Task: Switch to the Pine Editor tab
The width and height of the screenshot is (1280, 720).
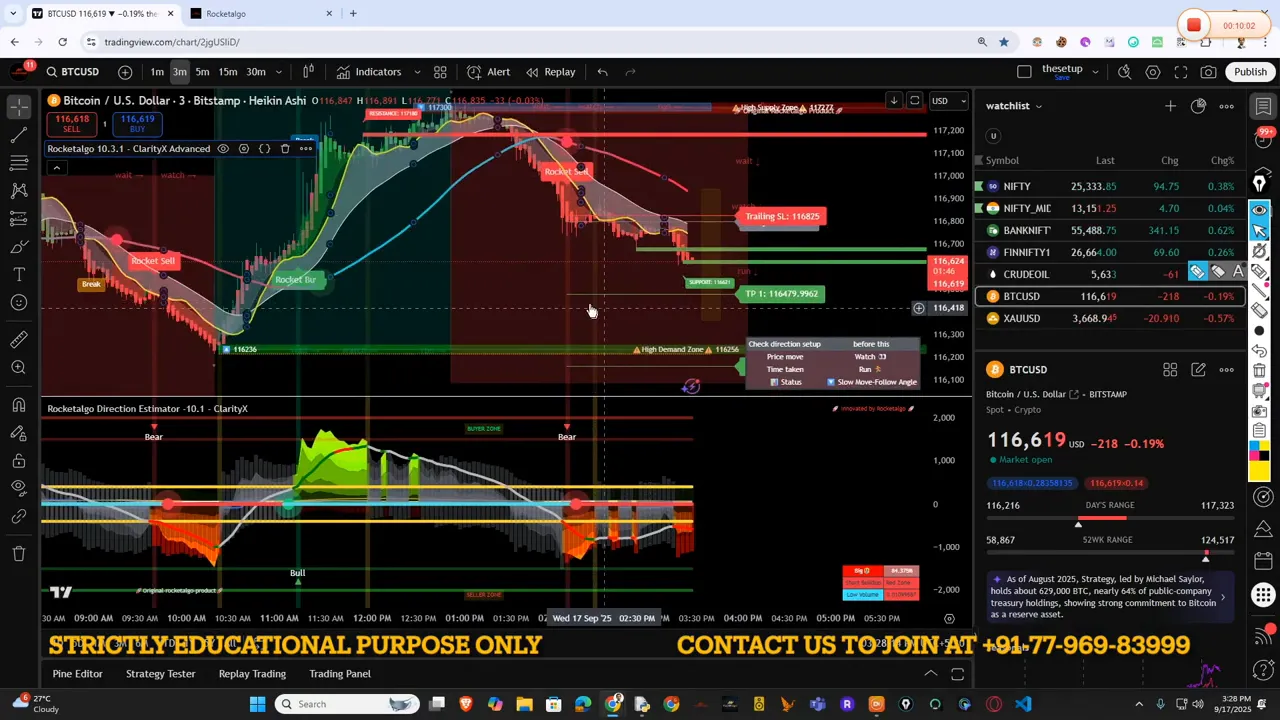Action: point(77,674)
